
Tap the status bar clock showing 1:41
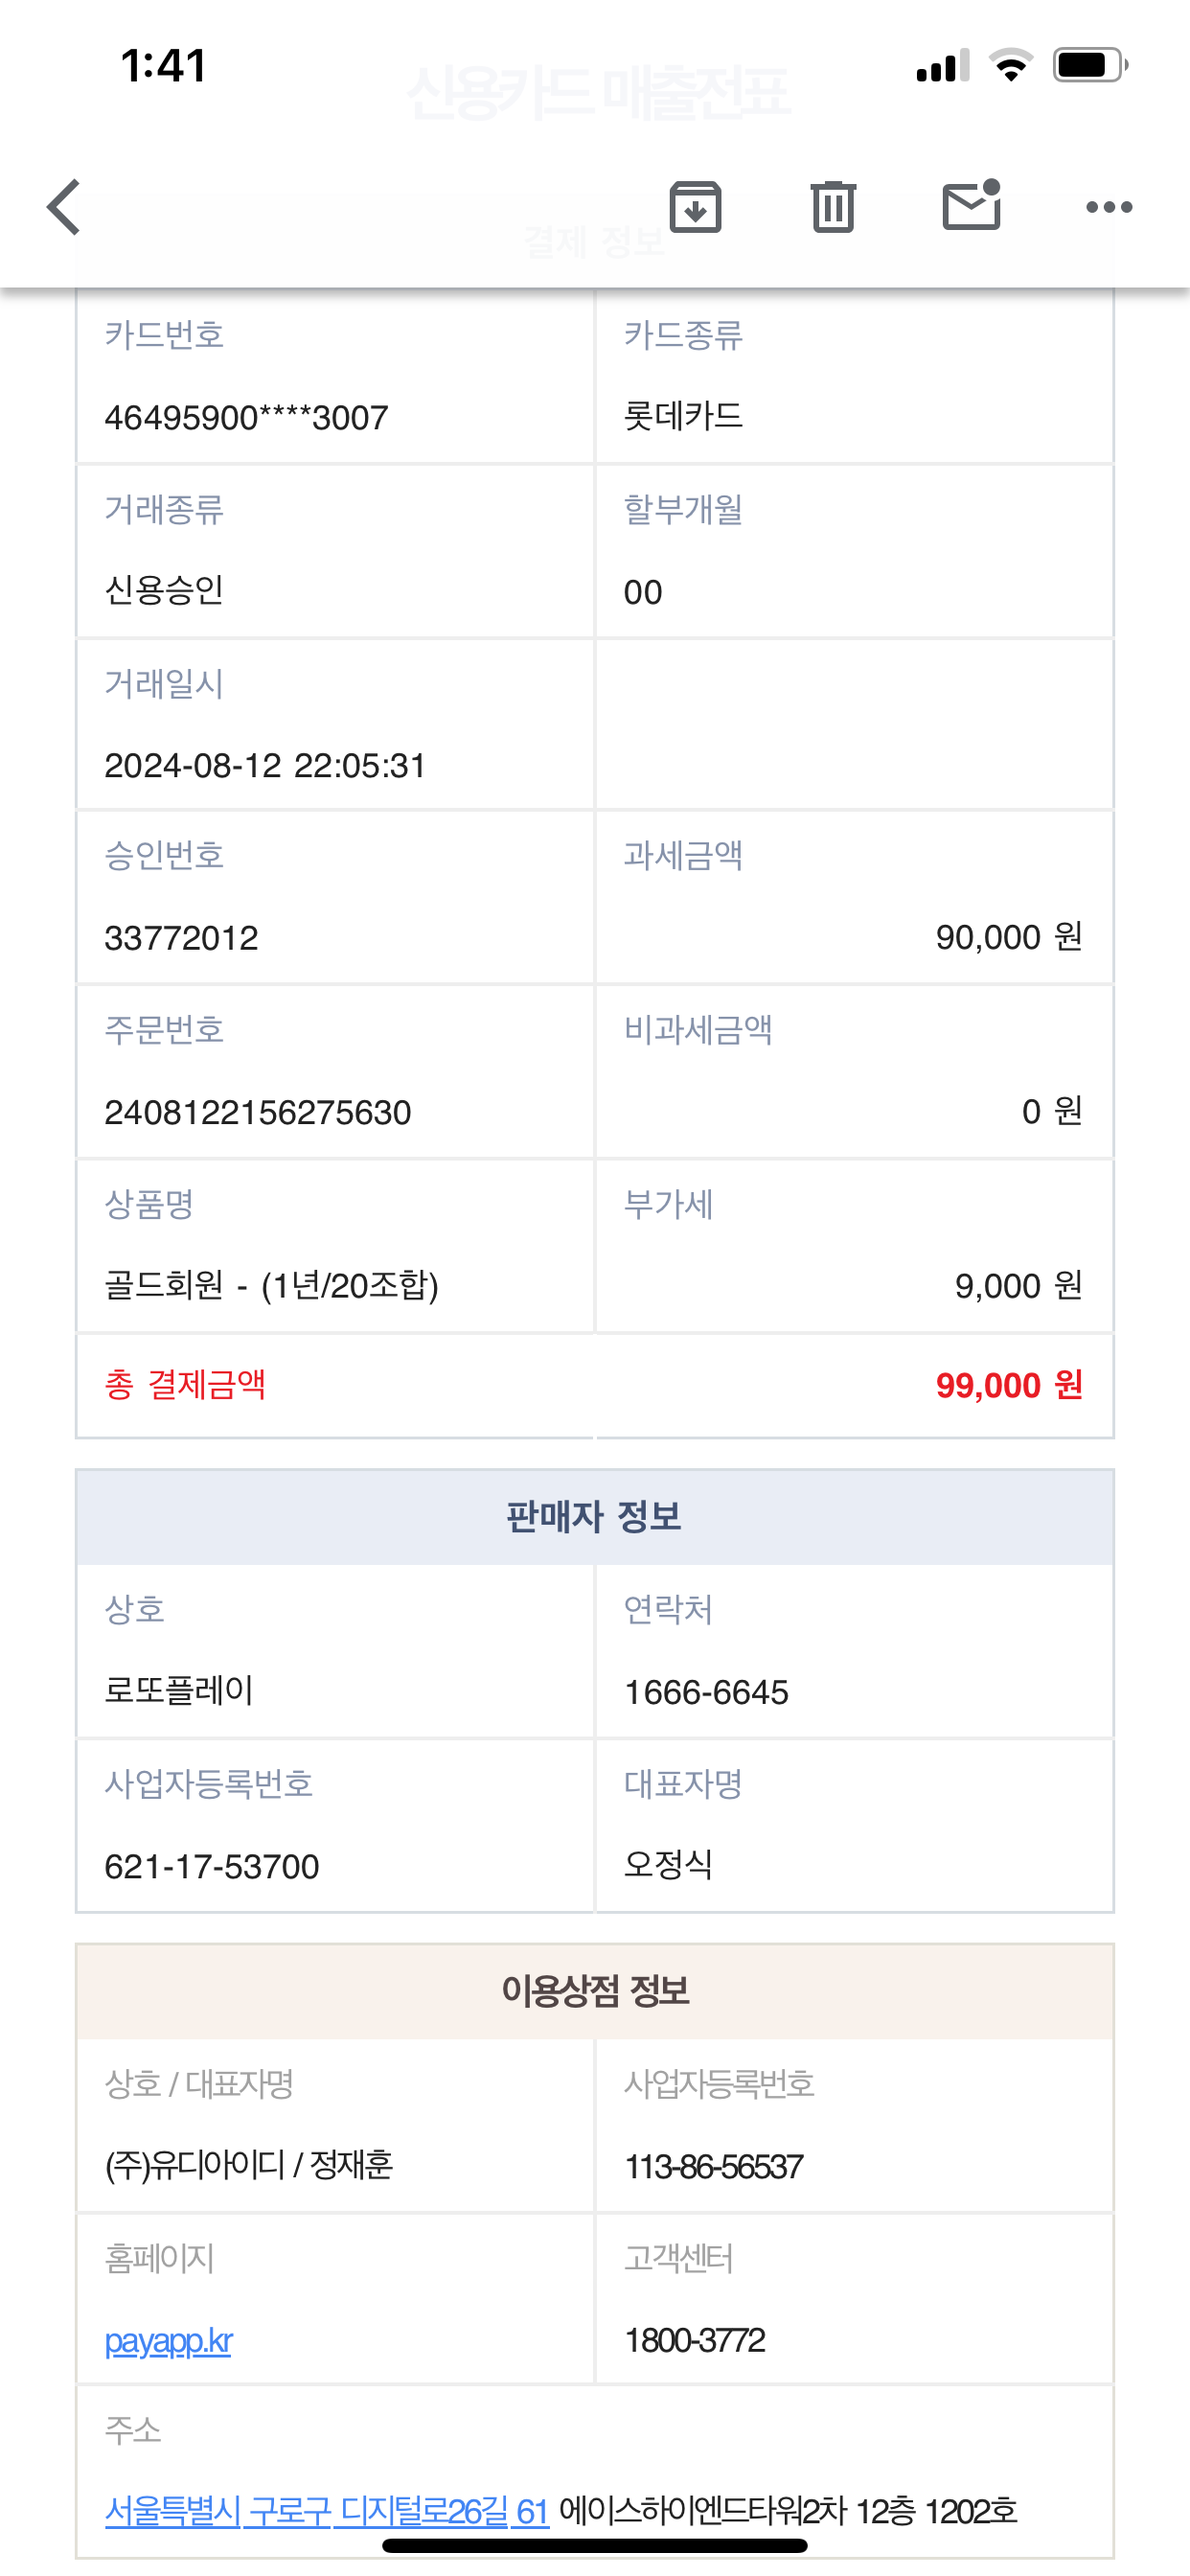point(163,66)
